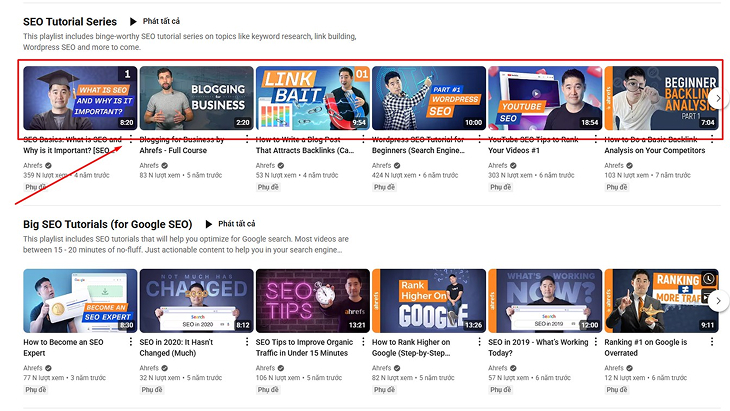
Task: Open options menu for SEO in 2019 video
Action: click(595, 342)
